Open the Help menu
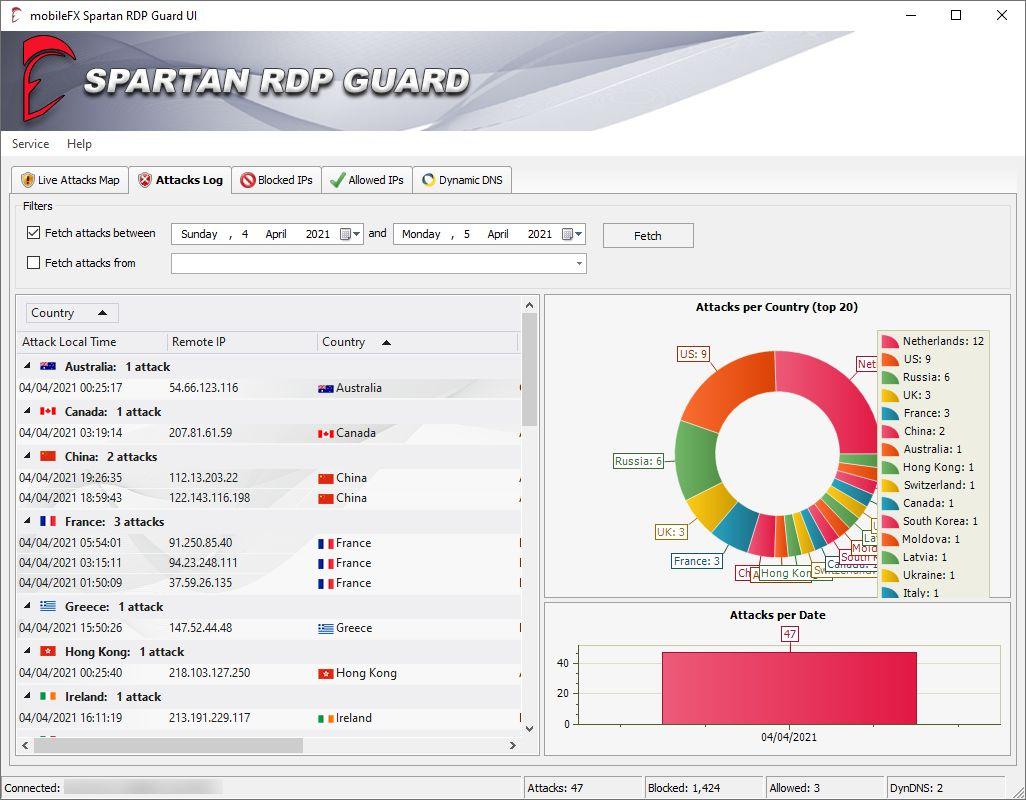1026x800 pixels. [79, 144]
